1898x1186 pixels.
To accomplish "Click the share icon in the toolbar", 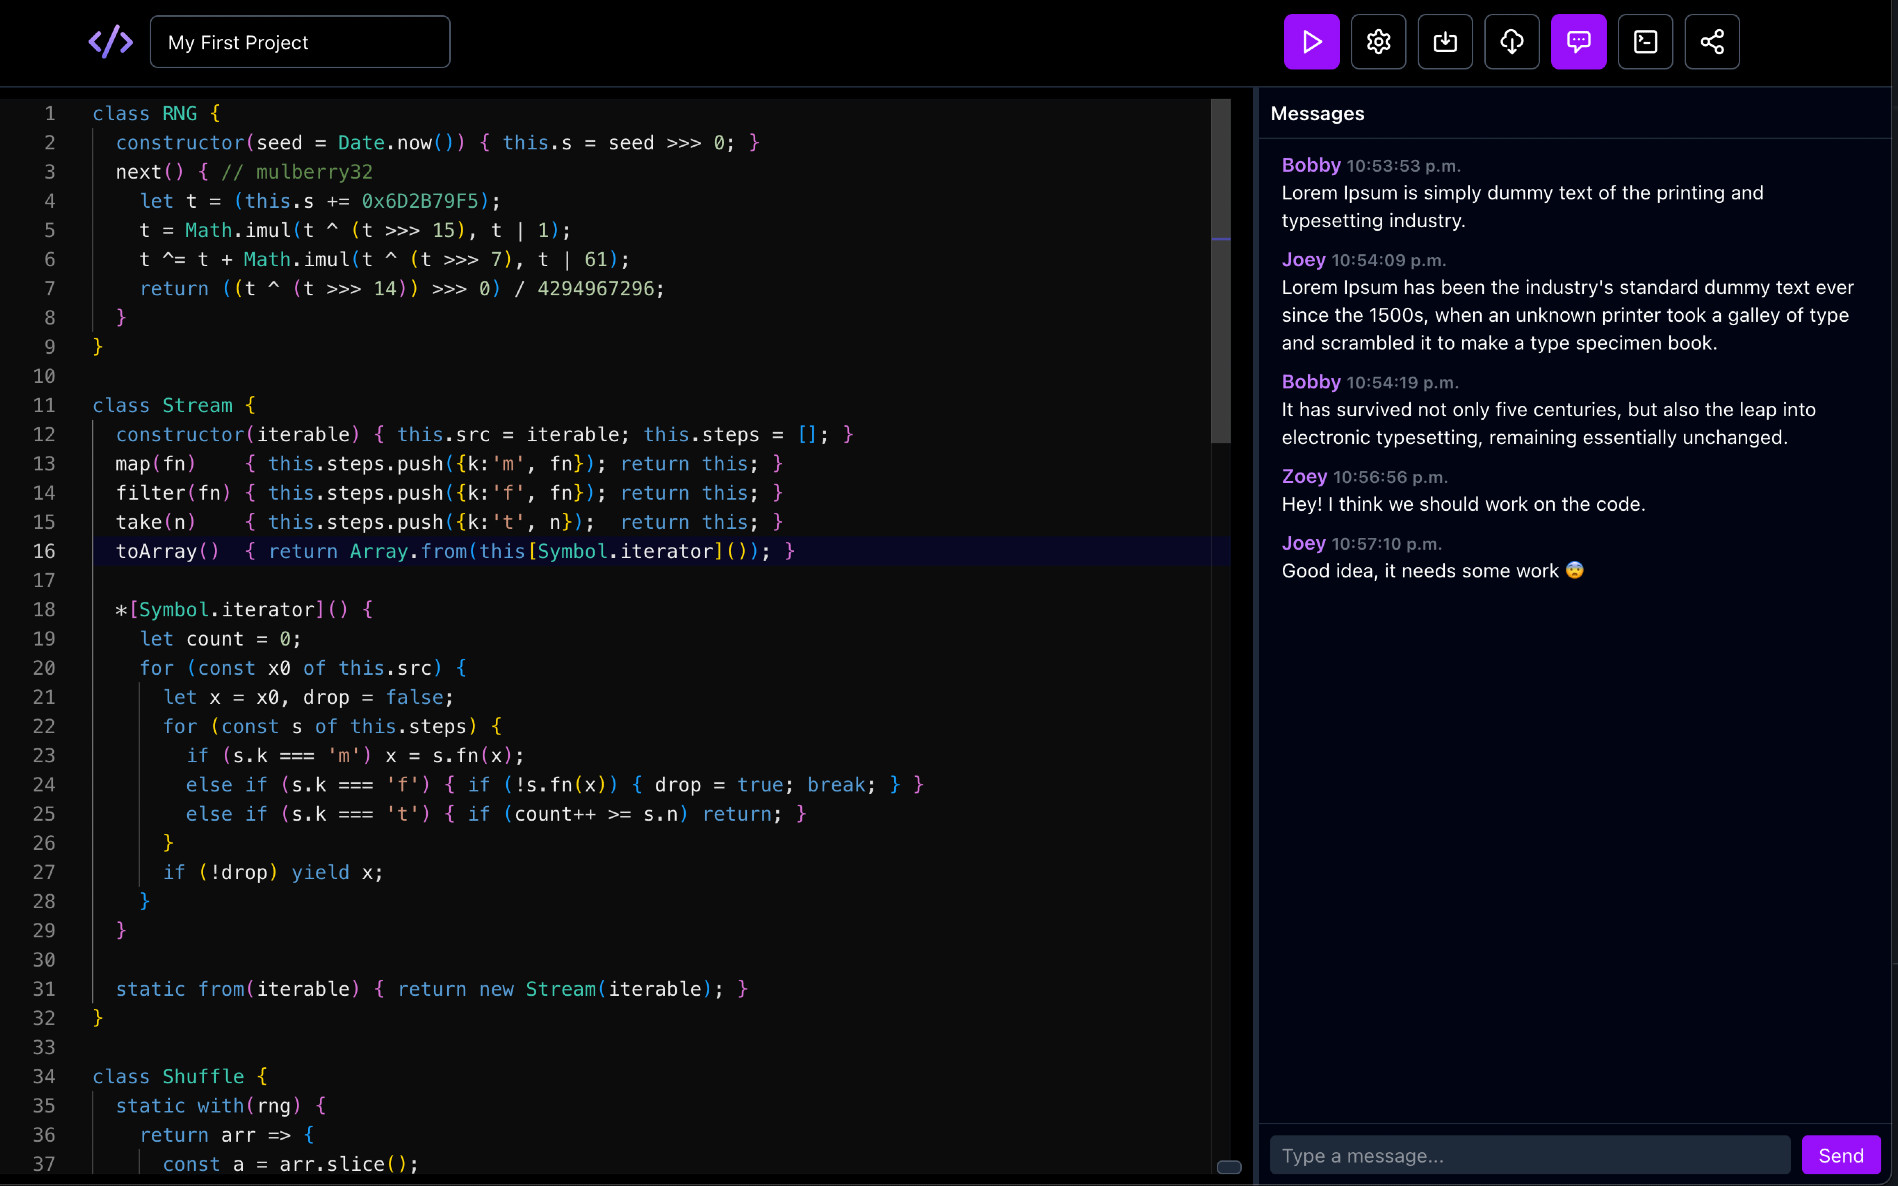I will click(x=1712, y=42).
